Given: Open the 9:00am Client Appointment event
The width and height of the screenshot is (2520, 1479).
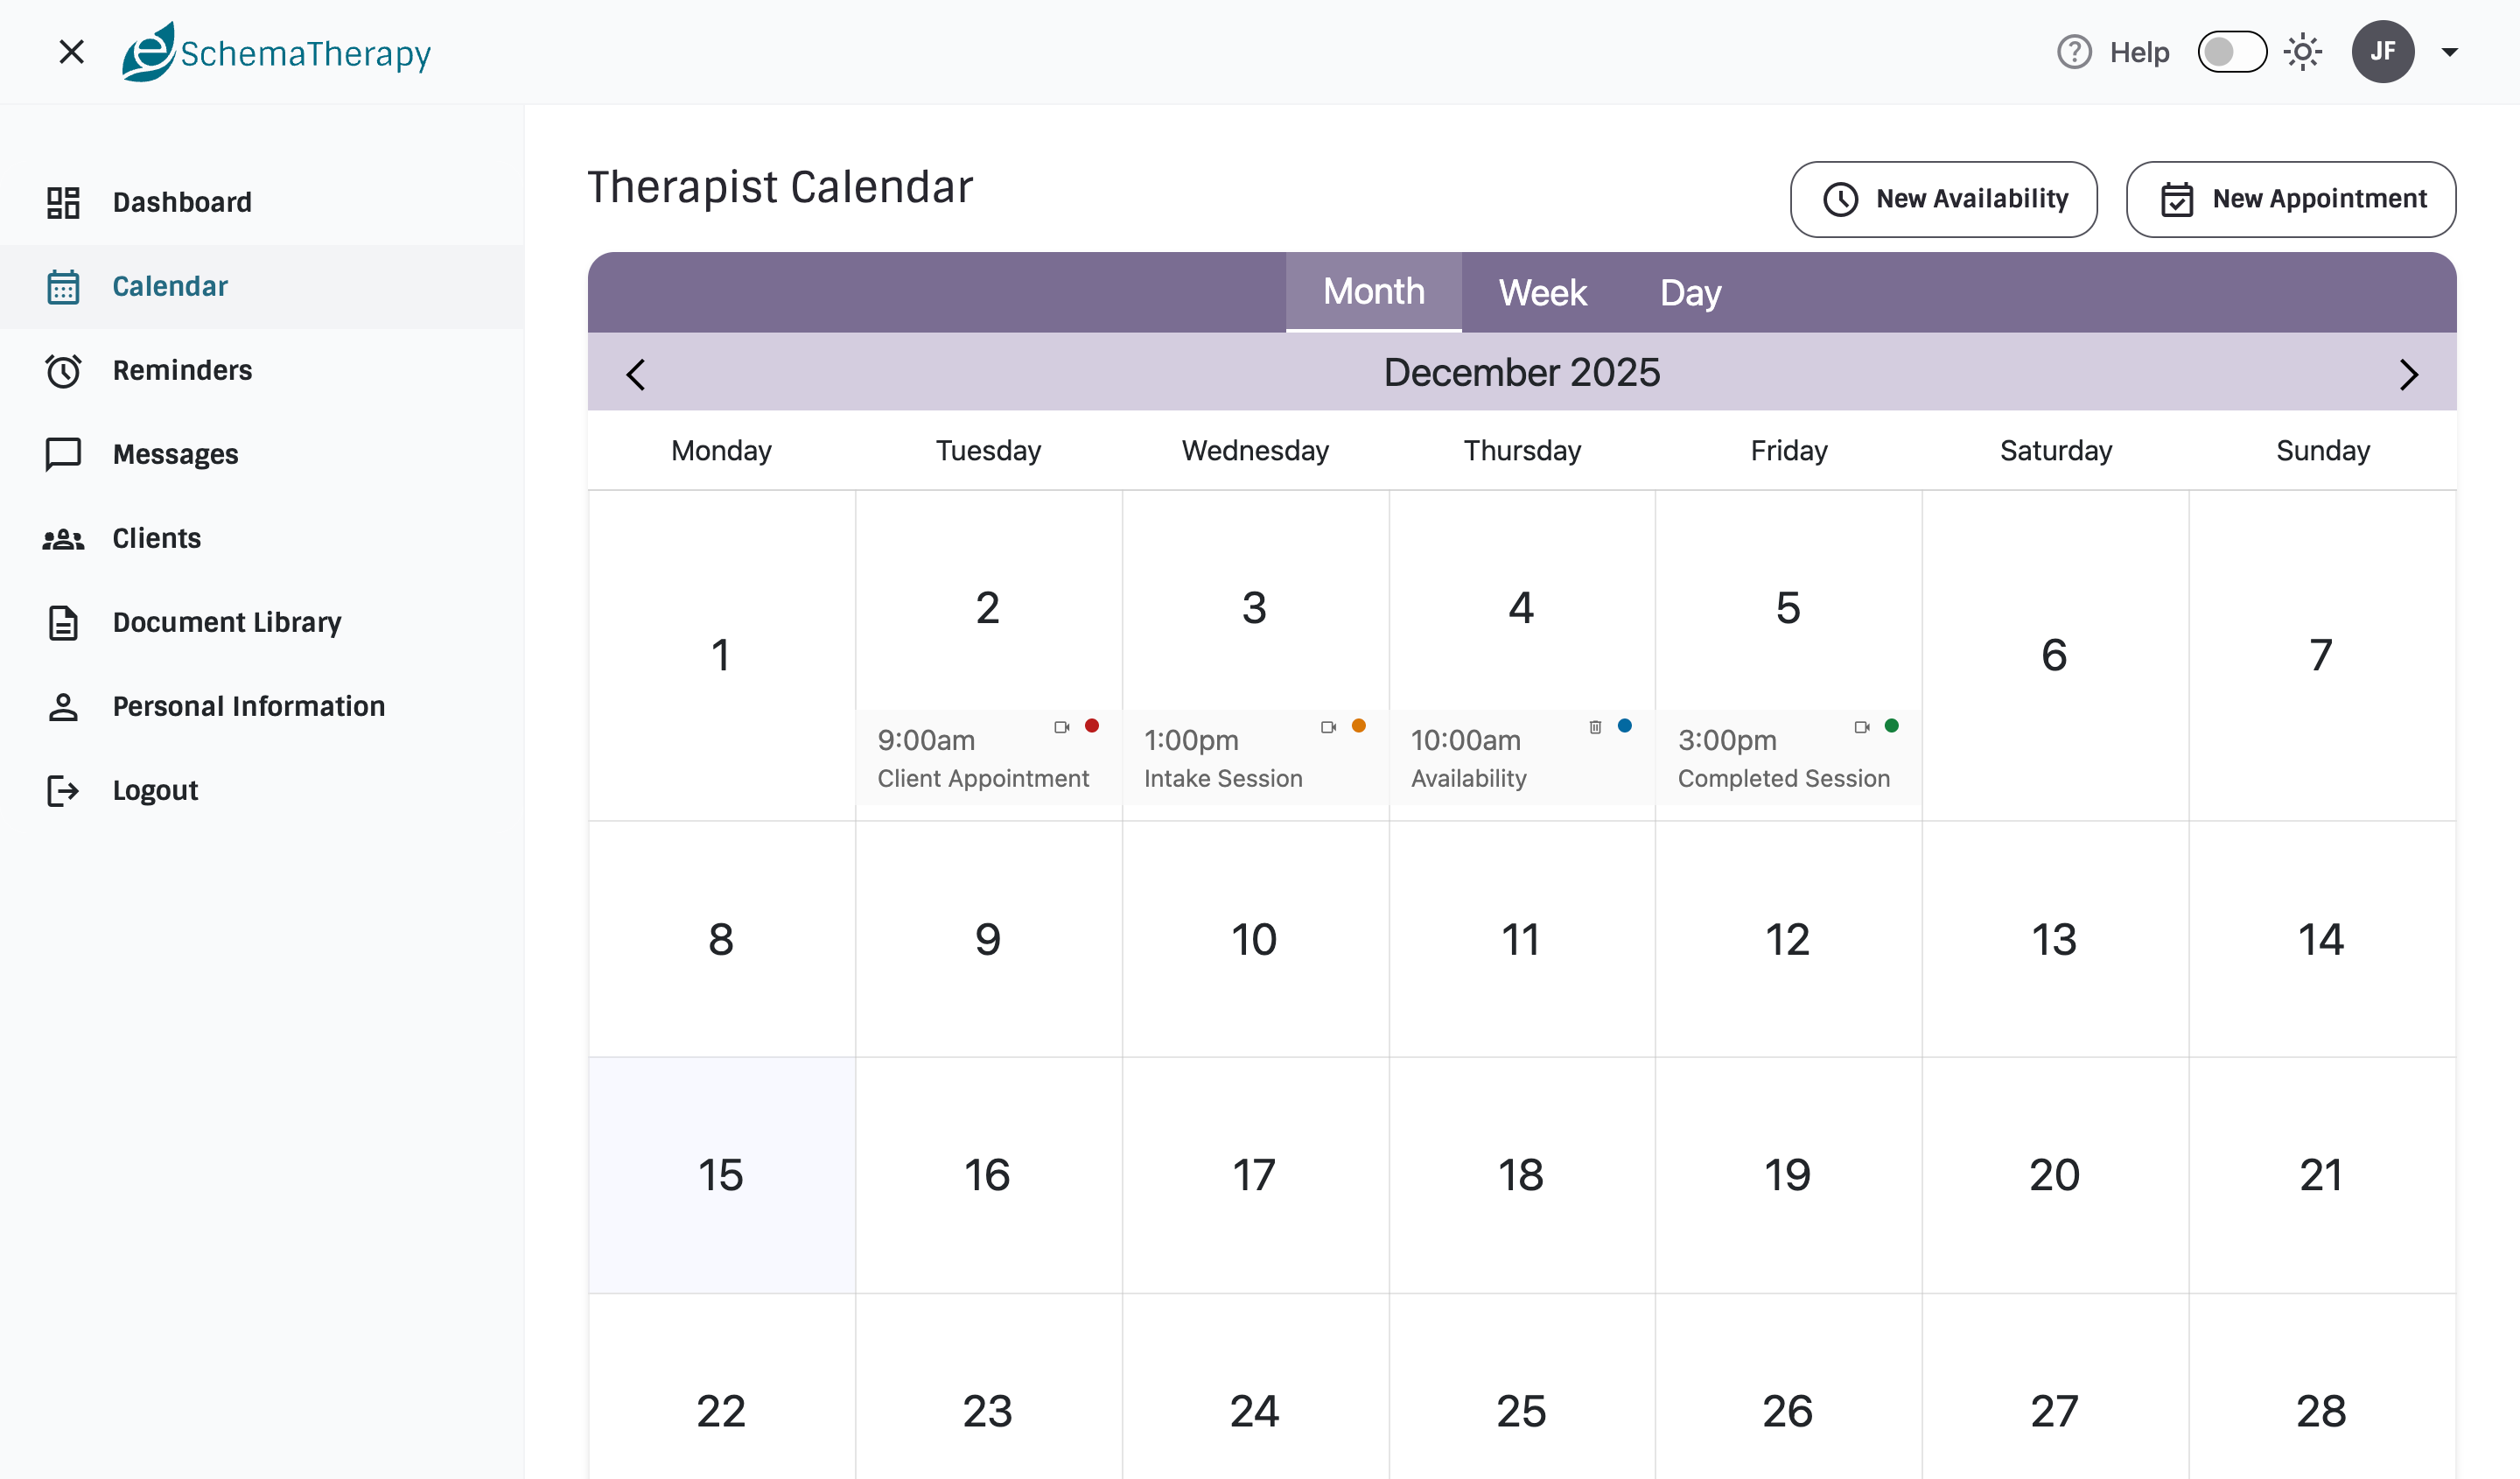Looking at the screenshot, I should pyautogui.click(x=988, y=758).
